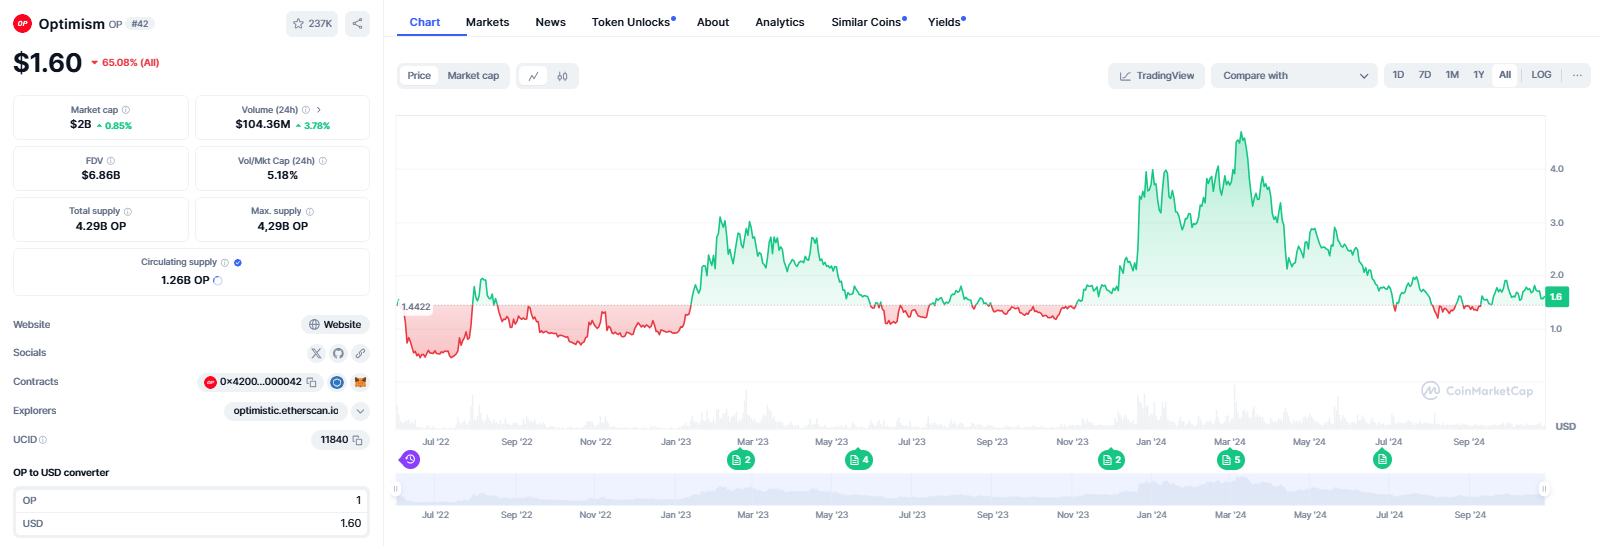This screenshot has width=1600, height=546.
Task: Click the #42 rank badge
Action: point(140,24)
